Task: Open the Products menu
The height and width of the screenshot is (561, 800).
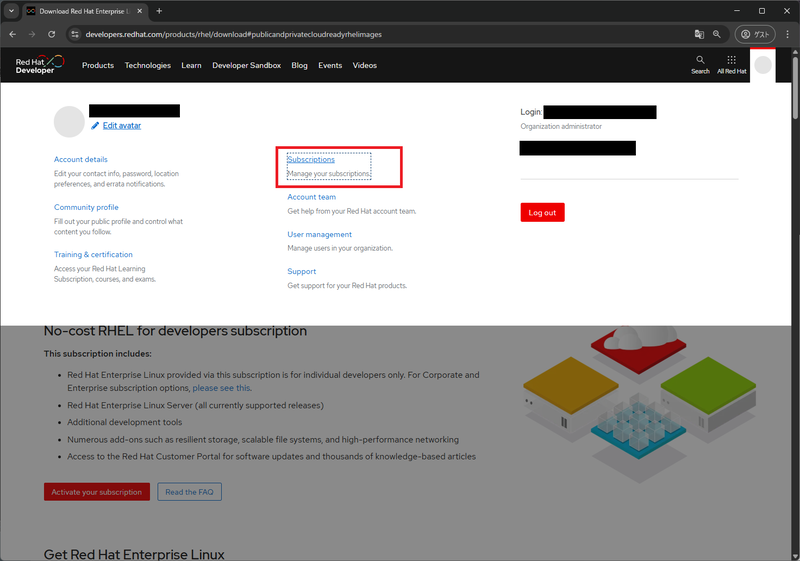Action: click(98, 65)
